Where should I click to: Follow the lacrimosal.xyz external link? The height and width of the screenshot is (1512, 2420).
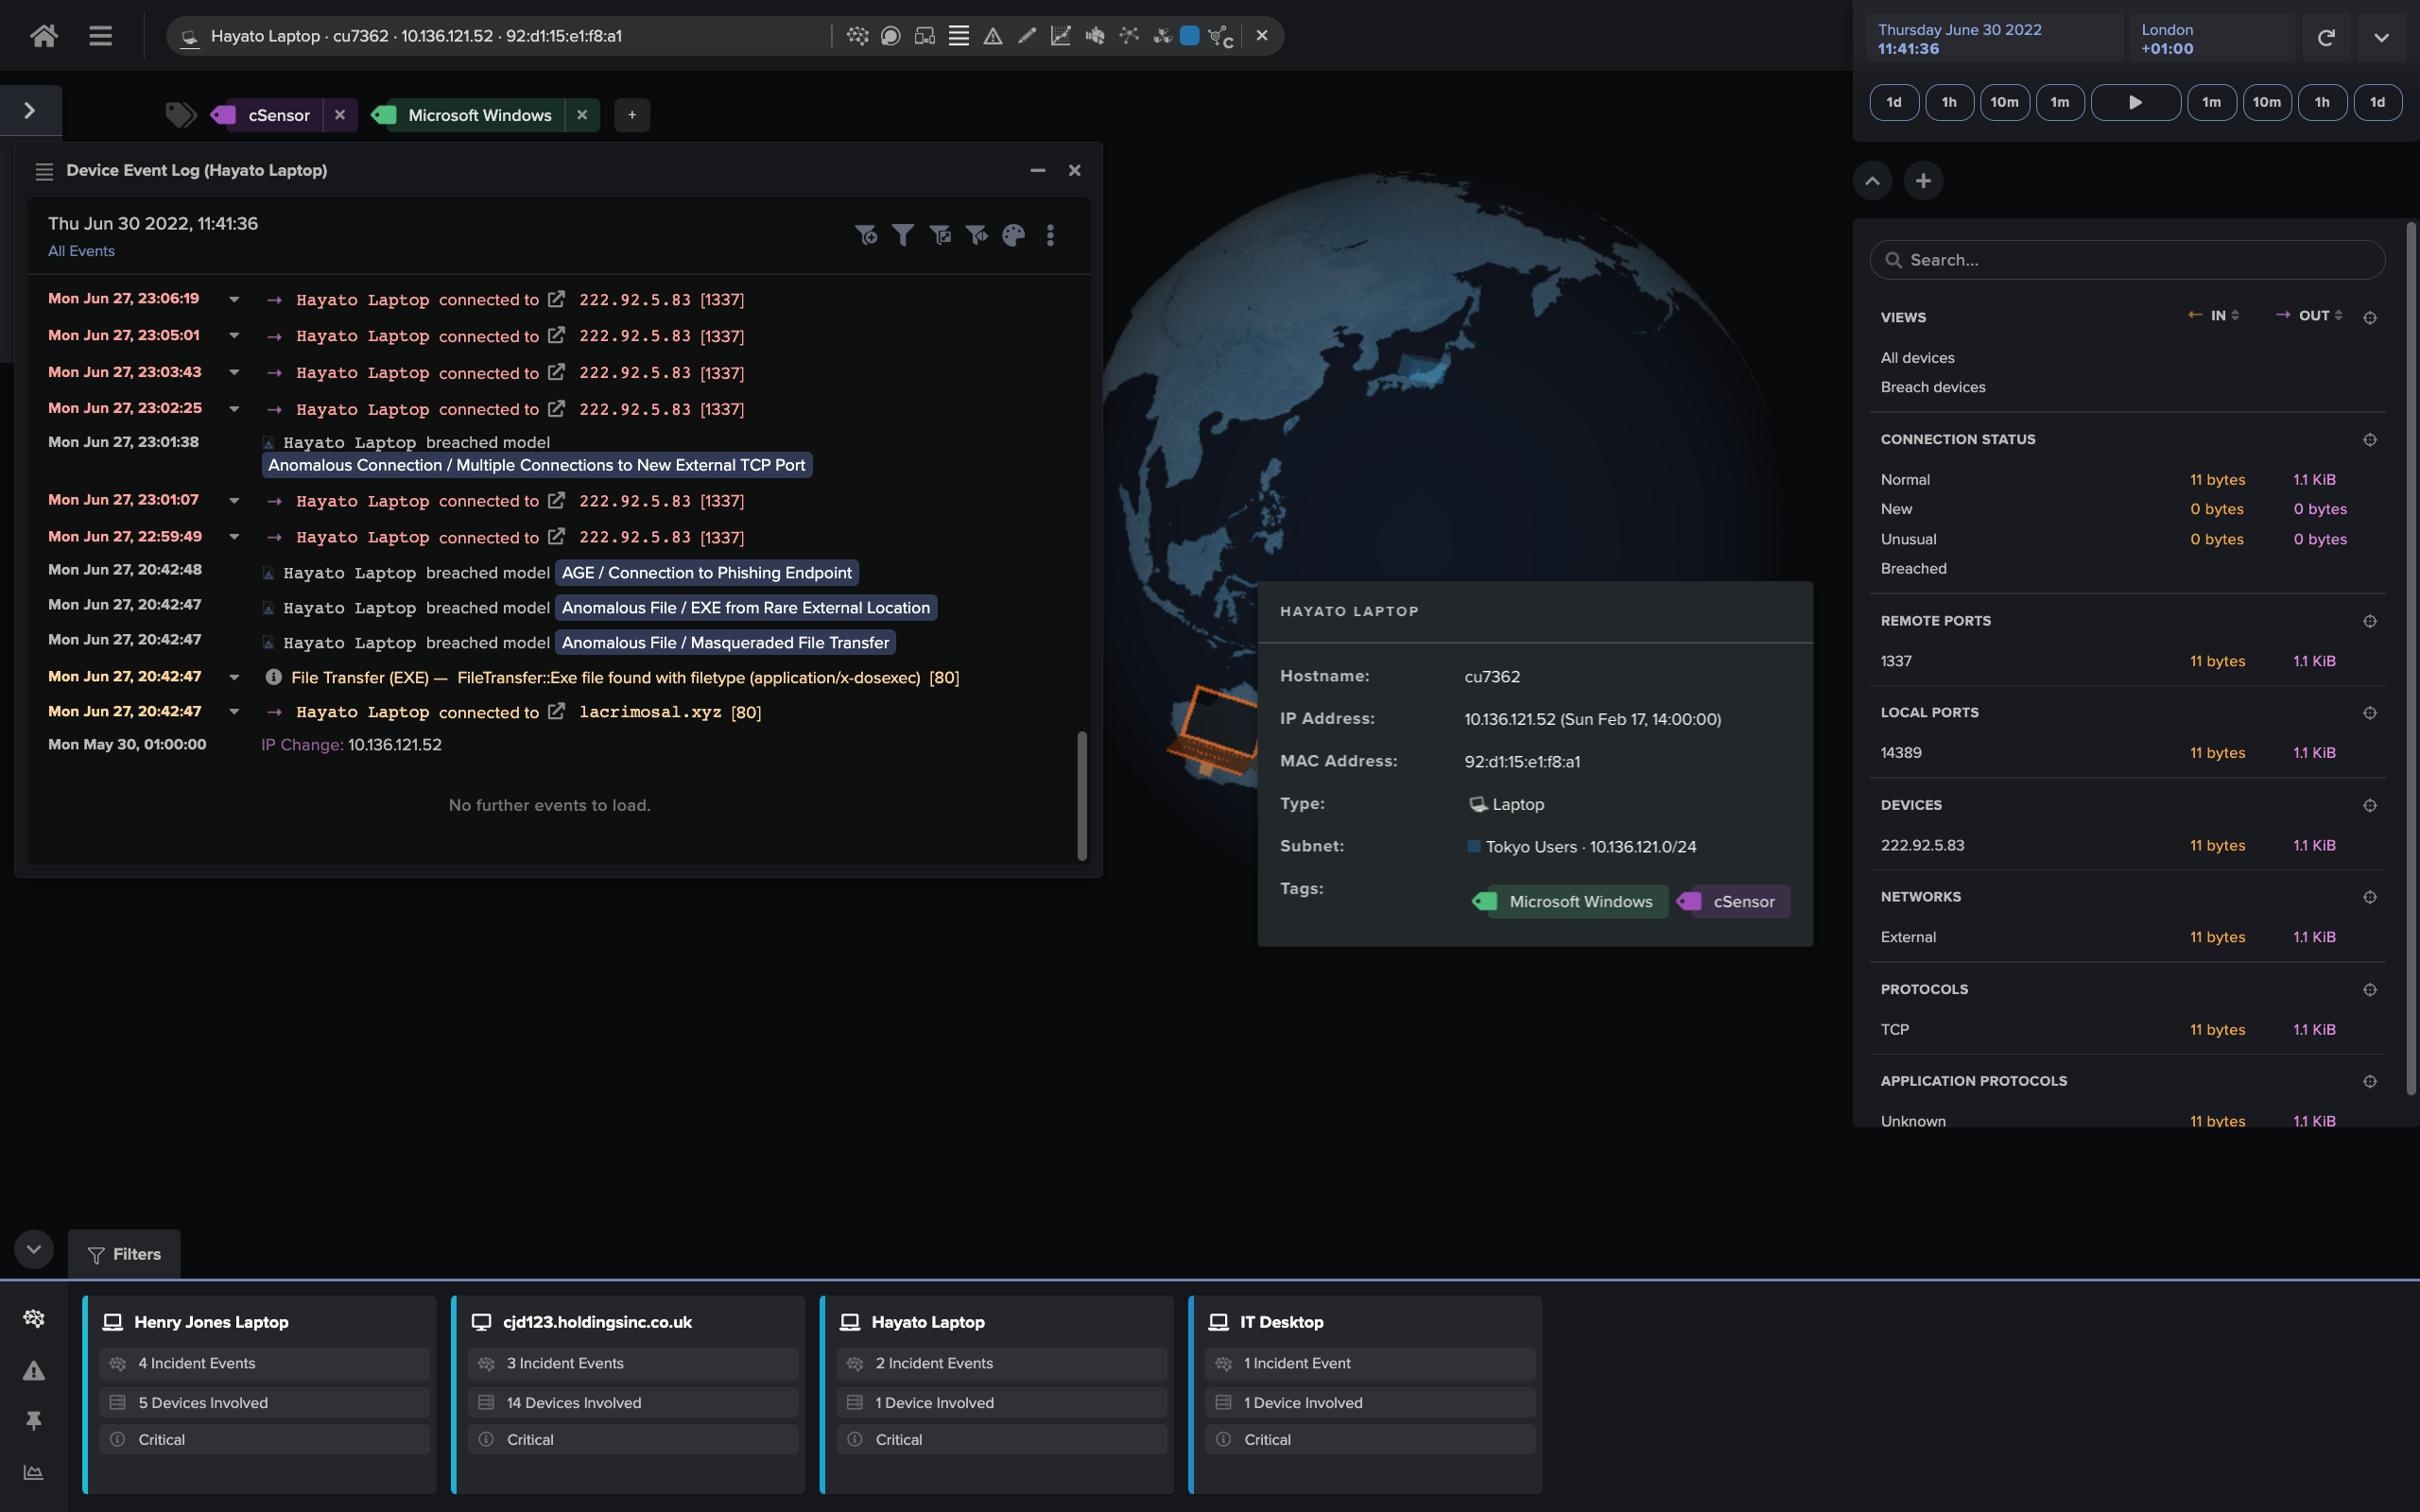pos(557,712)
